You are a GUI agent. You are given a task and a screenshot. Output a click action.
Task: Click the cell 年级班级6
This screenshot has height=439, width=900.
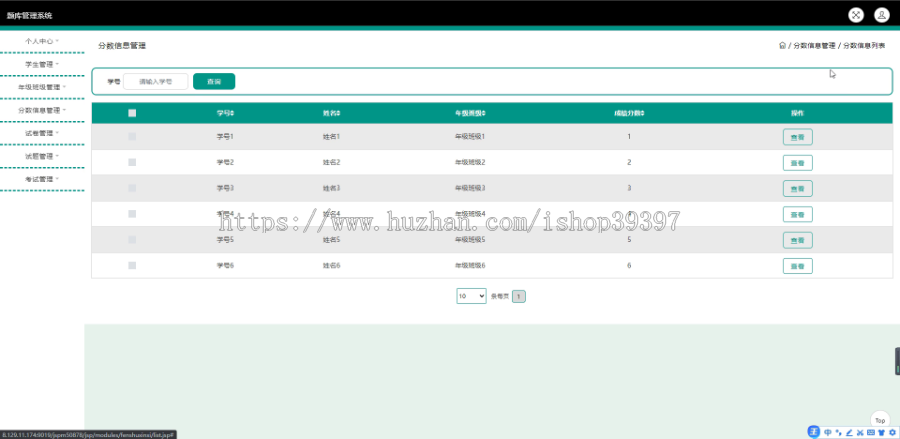click(470, 266)
